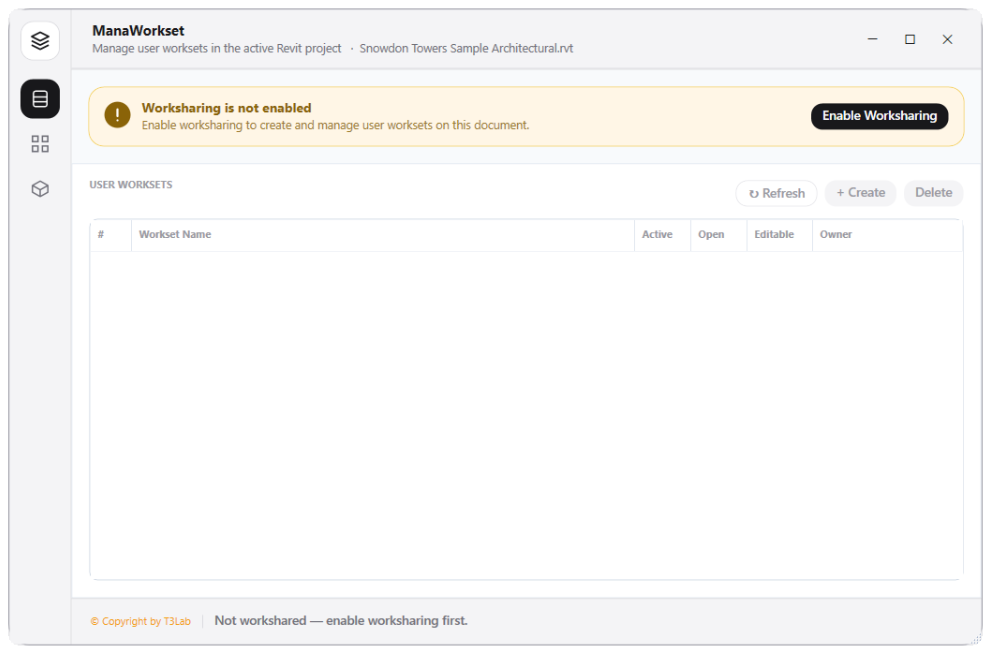Maximize the ManaWorkset window
The width and height of the screenshot is (991, 654).
tap(910, 39)
